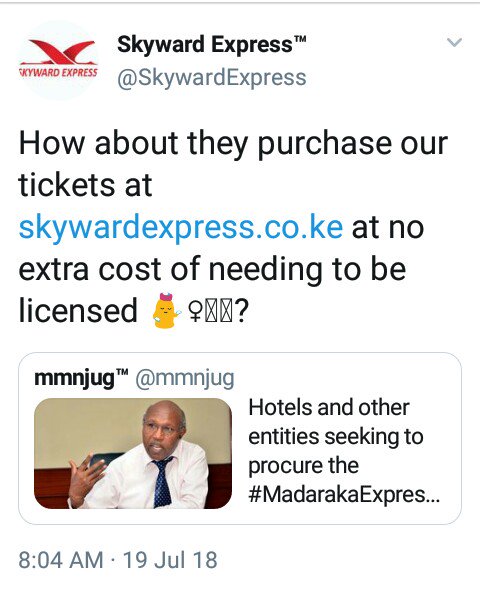Tap the TM symbol beside Skyward Express
This screenshot has height=591, width=480.
tap(300, 39)
